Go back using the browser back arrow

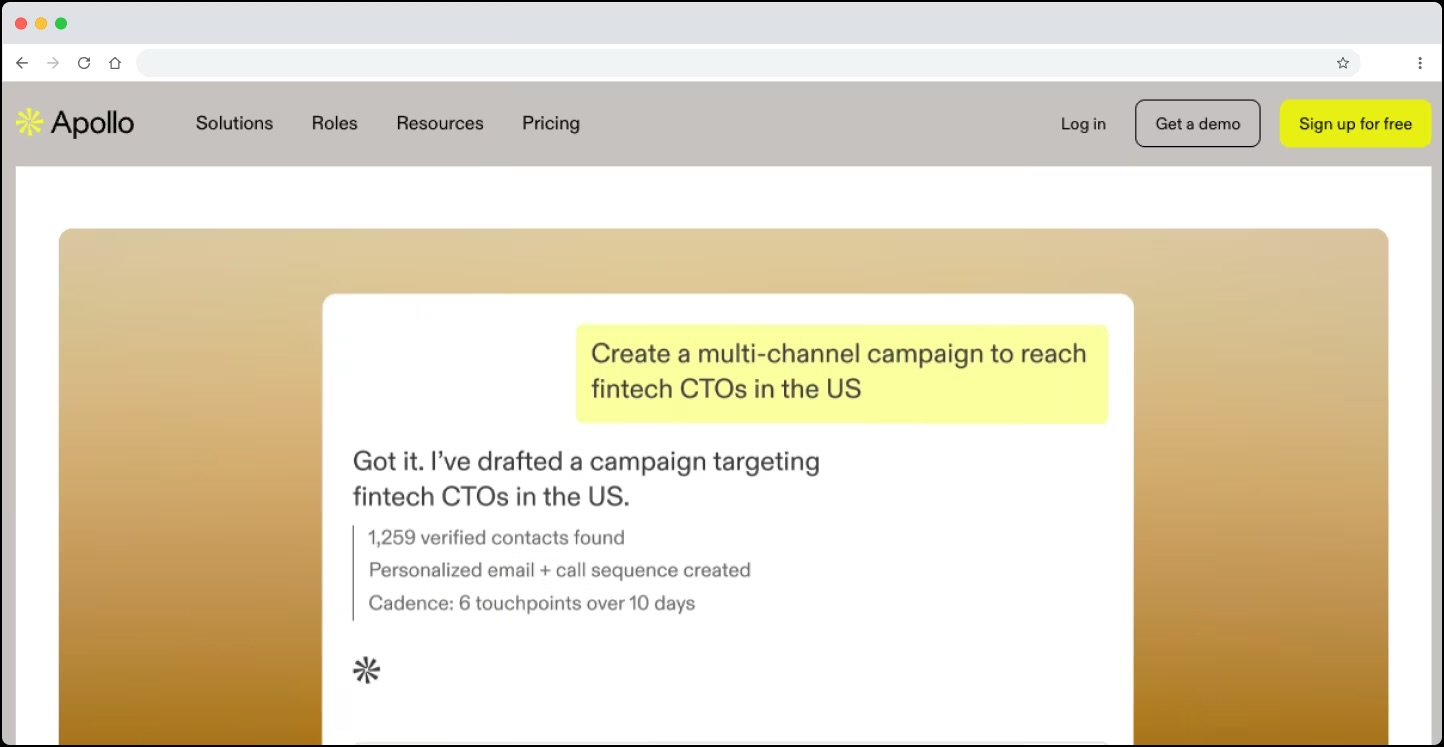coord(22,63)
